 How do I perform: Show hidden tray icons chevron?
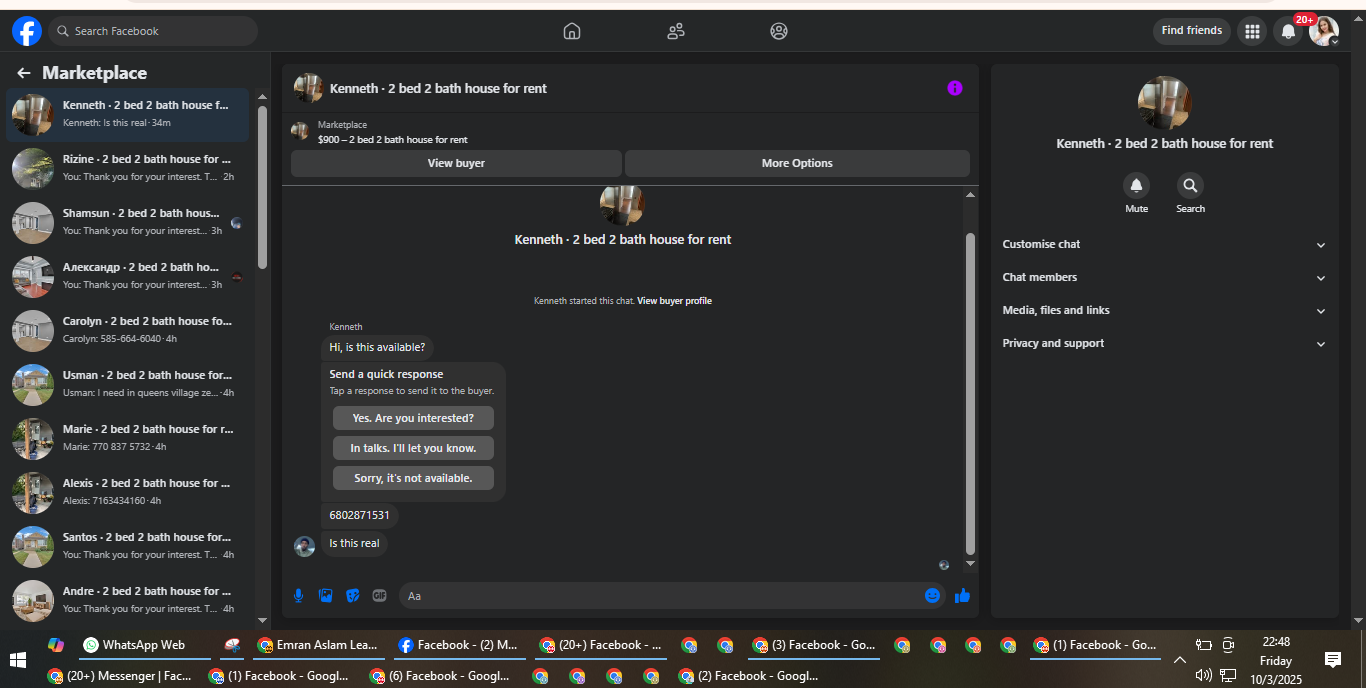[x=1180, y=660]
